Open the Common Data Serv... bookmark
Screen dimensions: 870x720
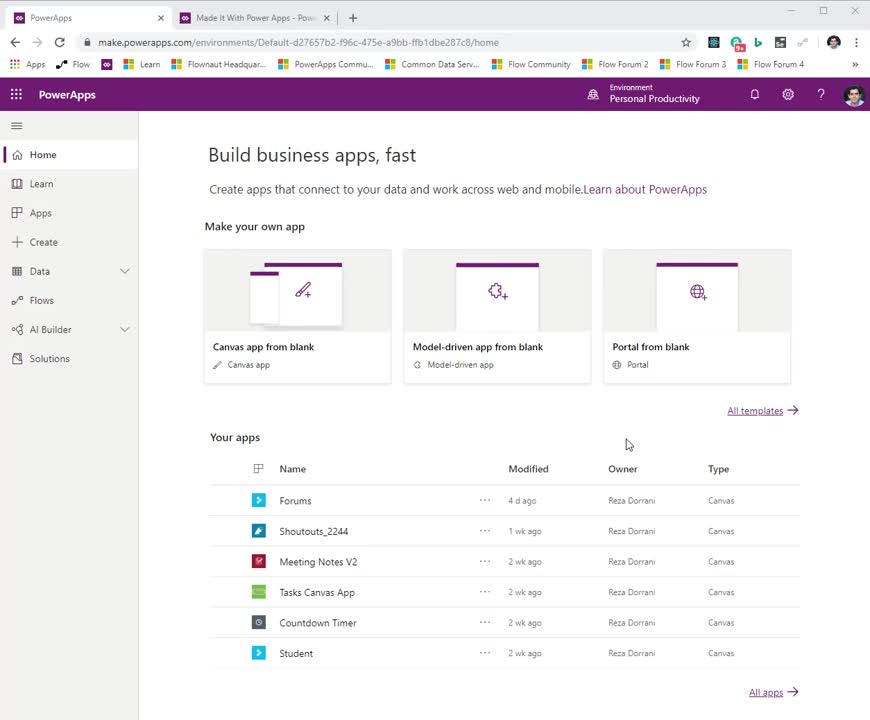coord(432,64)
